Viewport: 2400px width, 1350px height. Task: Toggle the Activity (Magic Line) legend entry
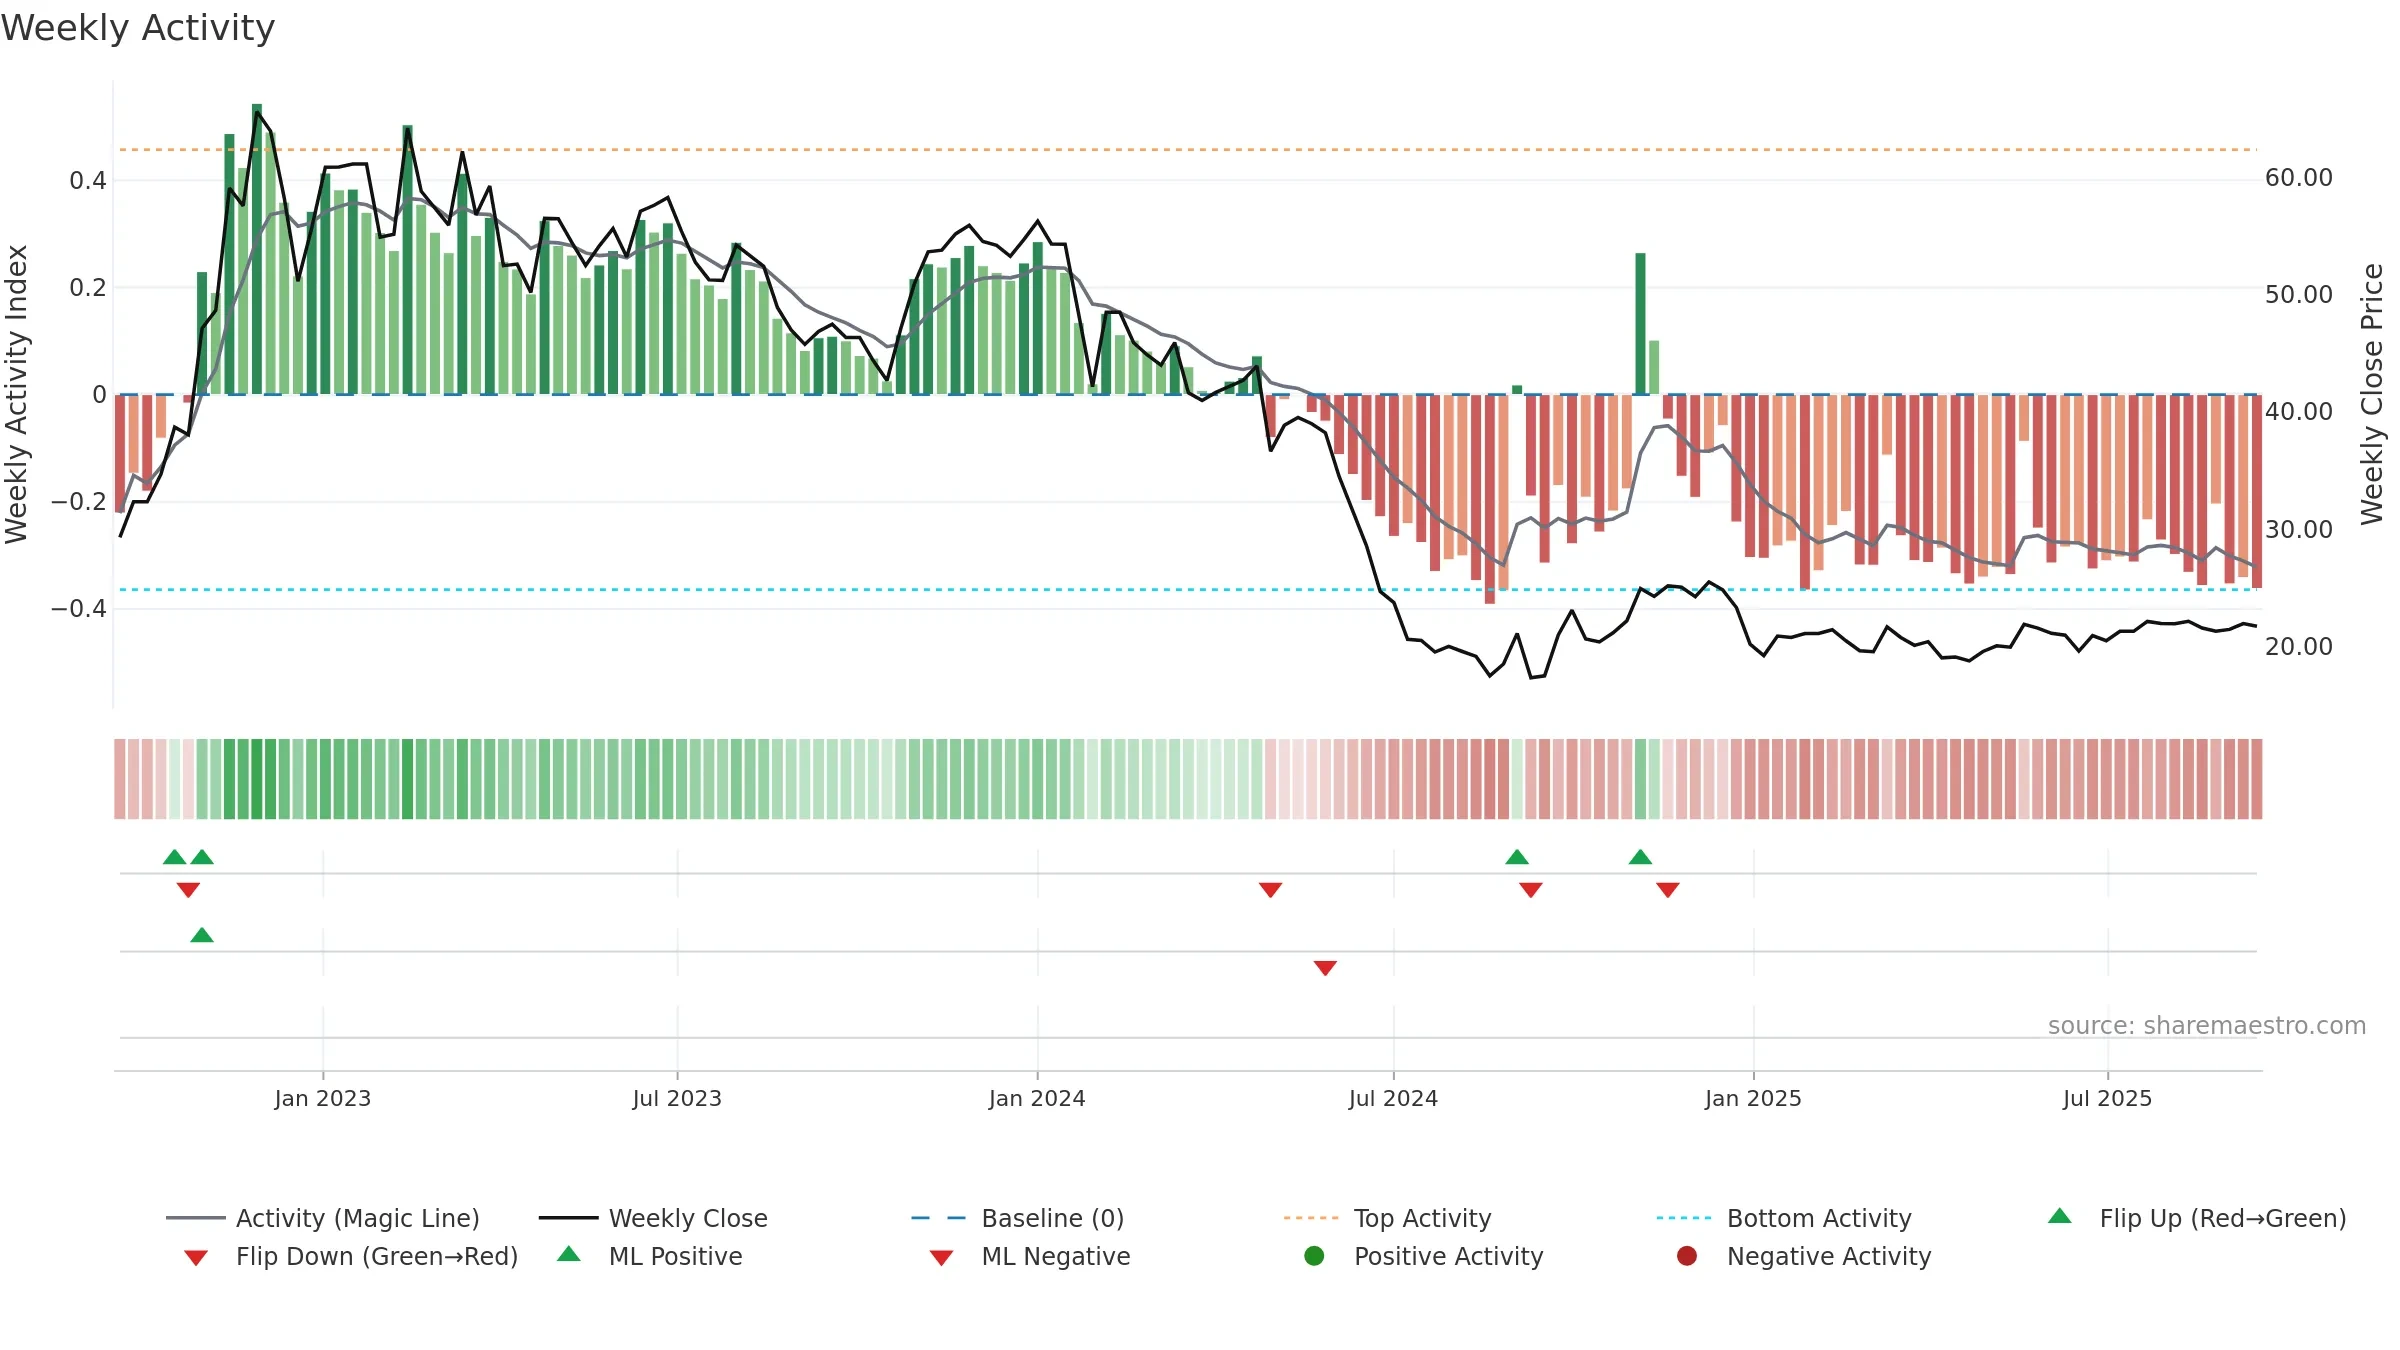(x=323, y=1218)
